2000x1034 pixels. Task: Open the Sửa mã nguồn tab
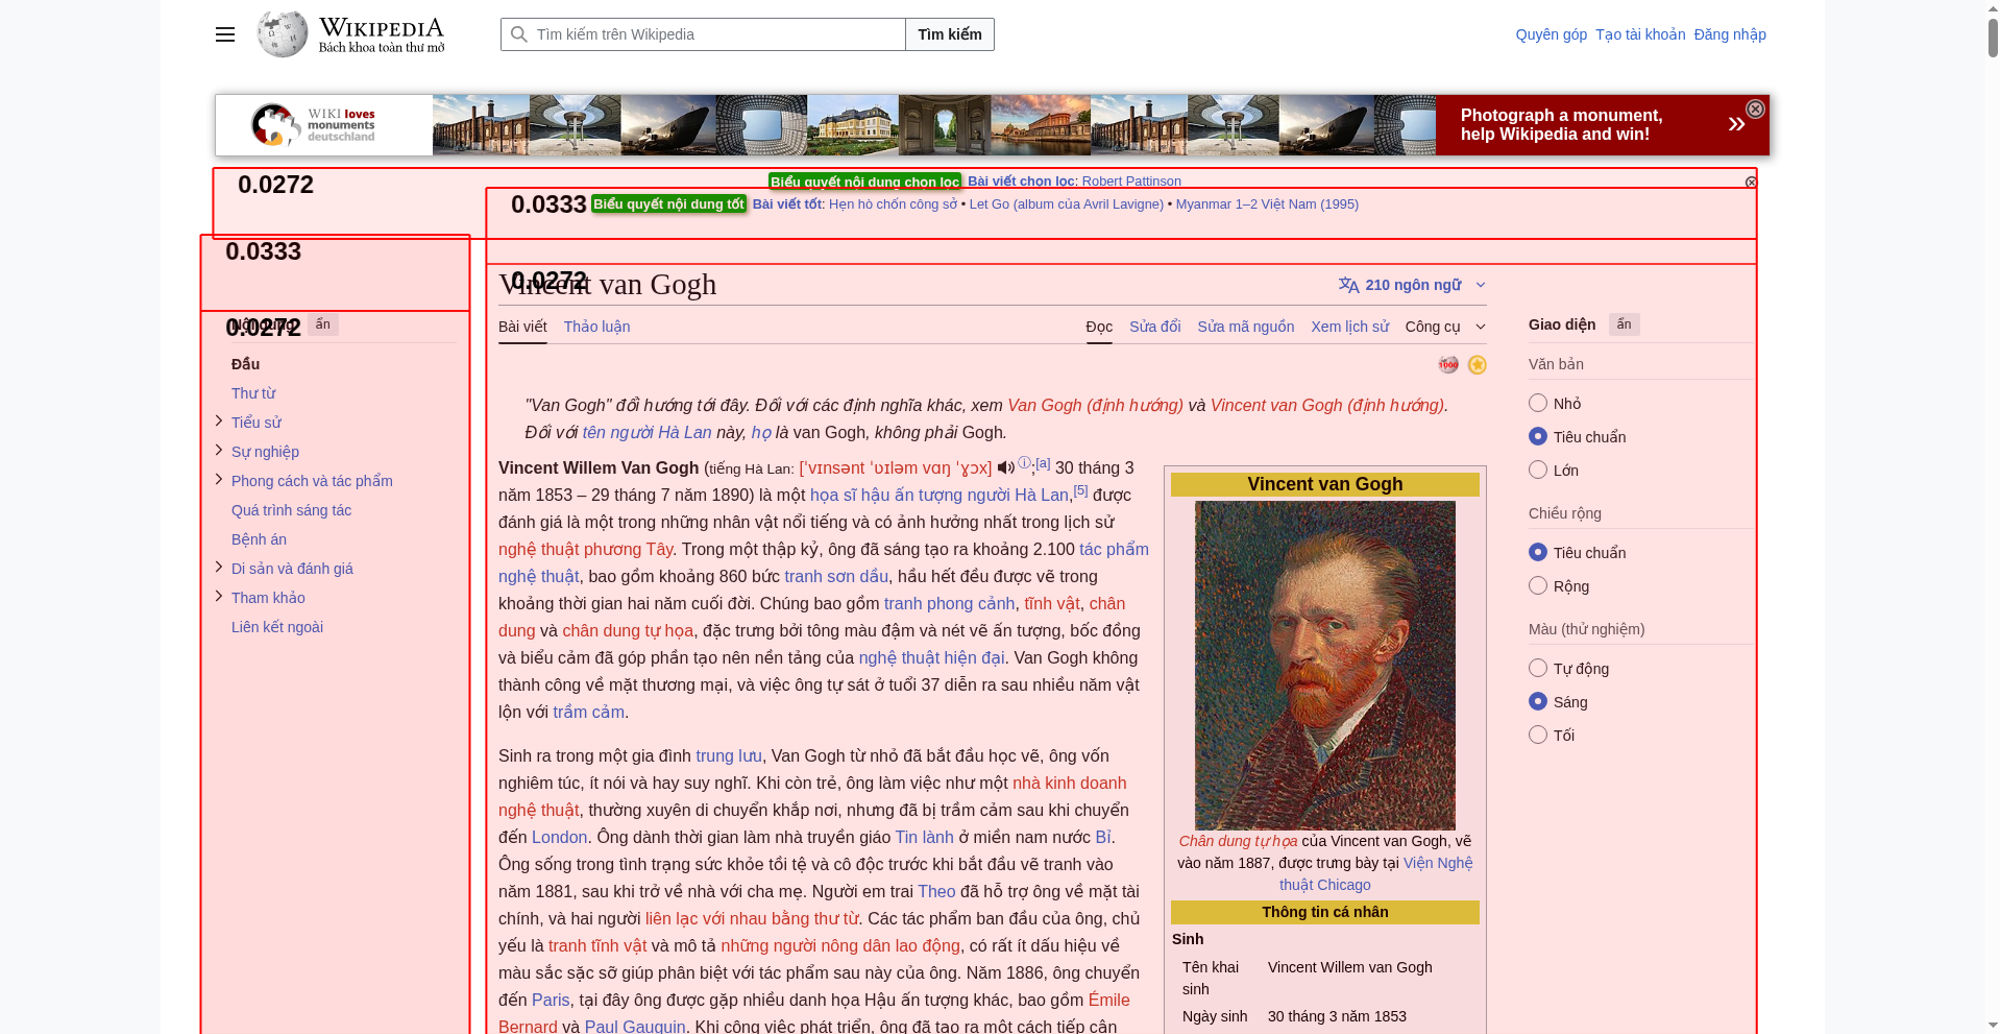pyautogui.click(x=1246, y=327)
